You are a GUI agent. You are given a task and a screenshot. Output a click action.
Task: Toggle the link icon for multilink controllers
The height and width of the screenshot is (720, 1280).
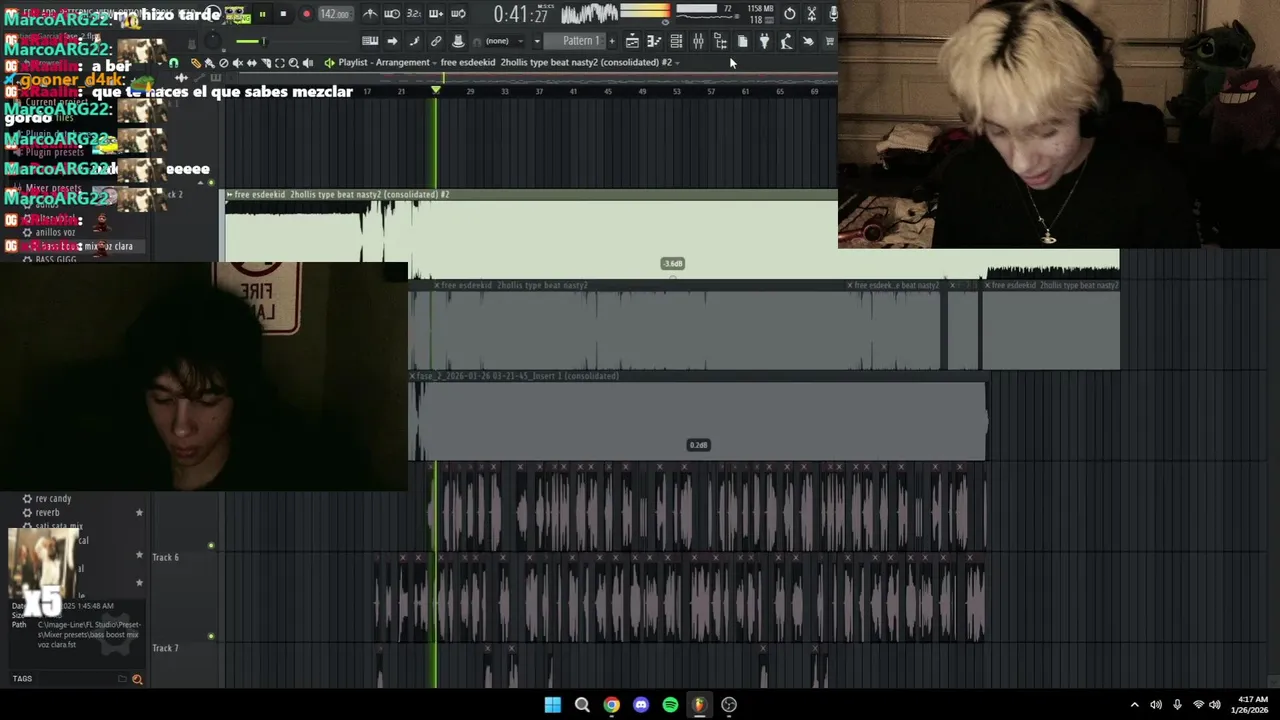436,41
